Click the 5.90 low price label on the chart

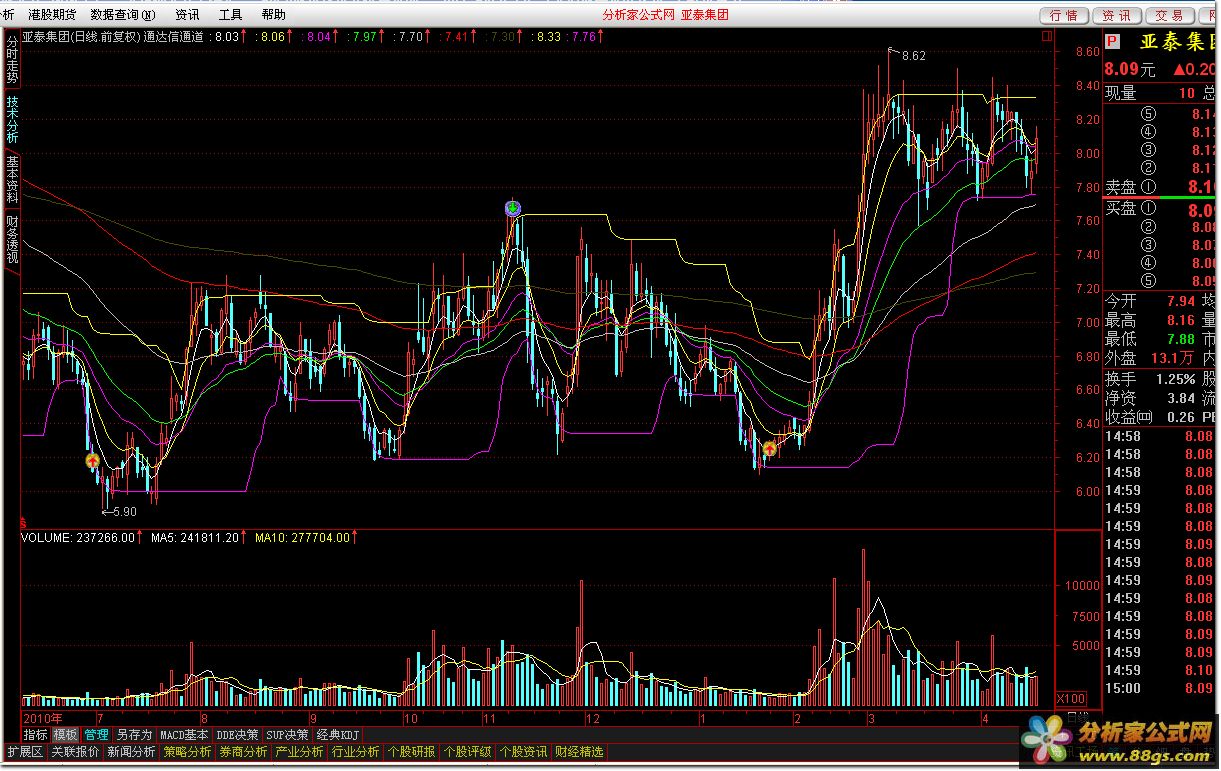[x=124, y=512]
